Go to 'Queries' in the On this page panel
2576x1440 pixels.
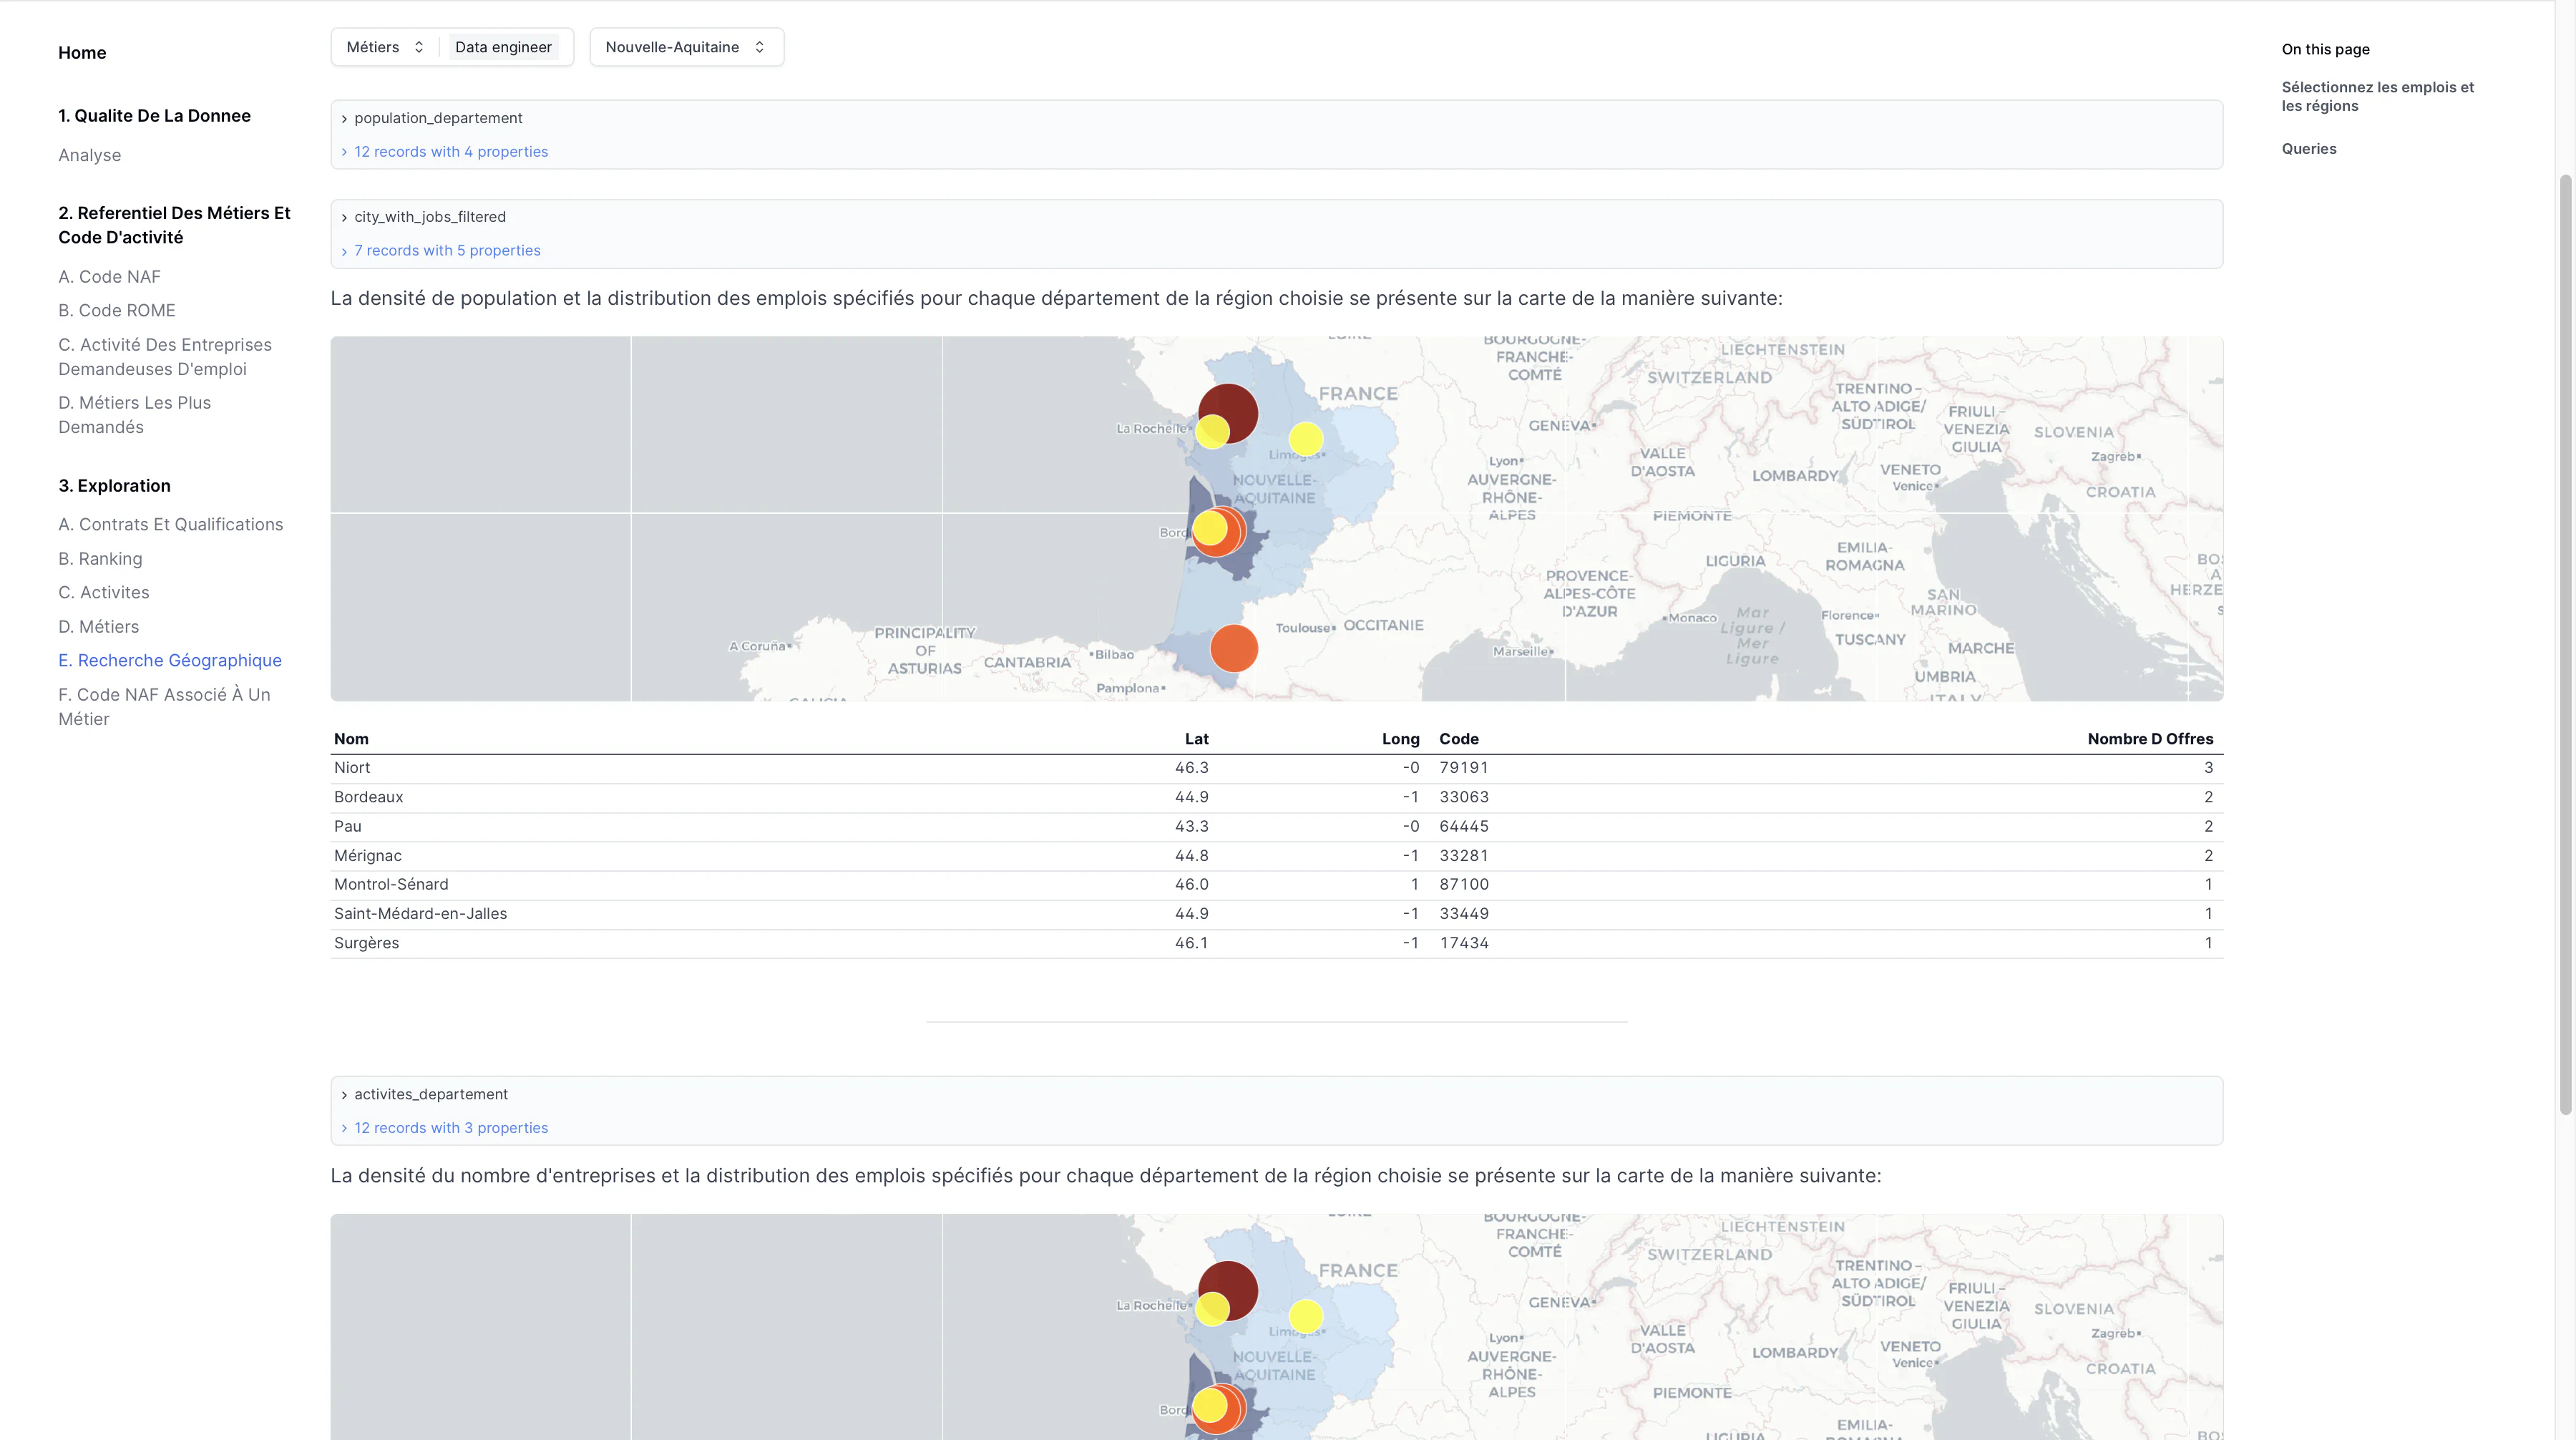pyautogui.click(x=2309, y=148)
